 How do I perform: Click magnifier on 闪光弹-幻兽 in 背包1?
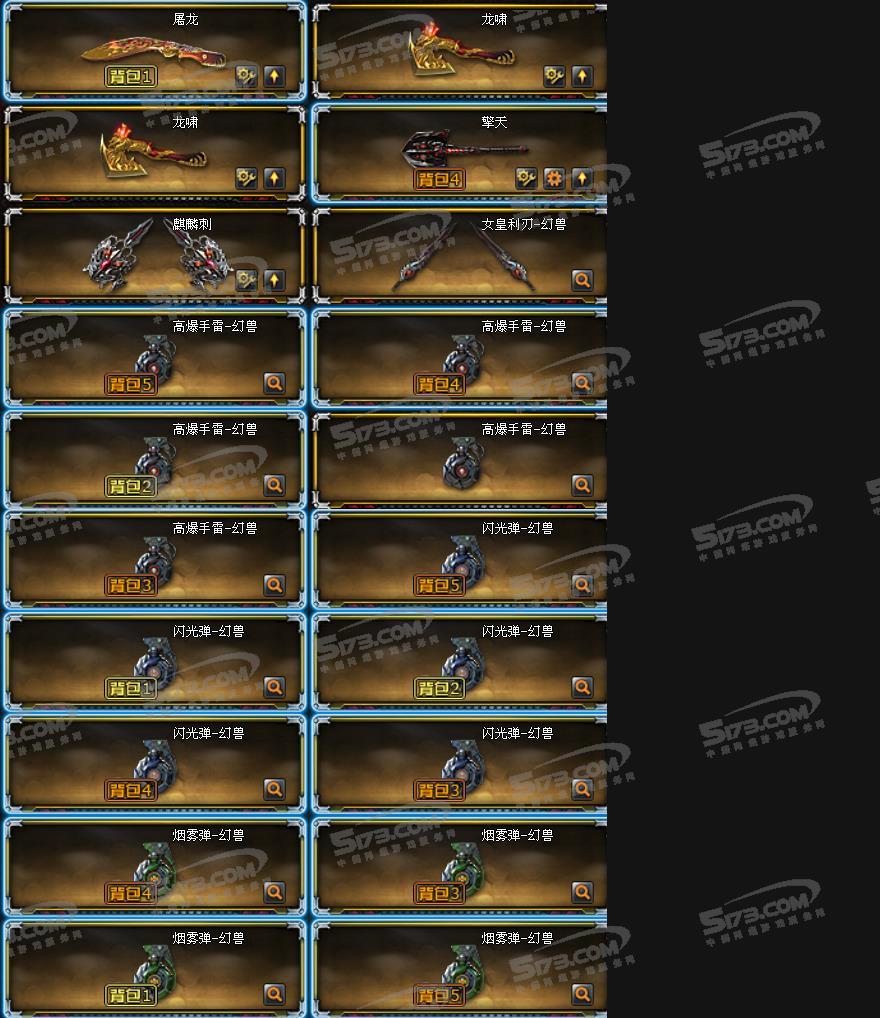(274, 687)
